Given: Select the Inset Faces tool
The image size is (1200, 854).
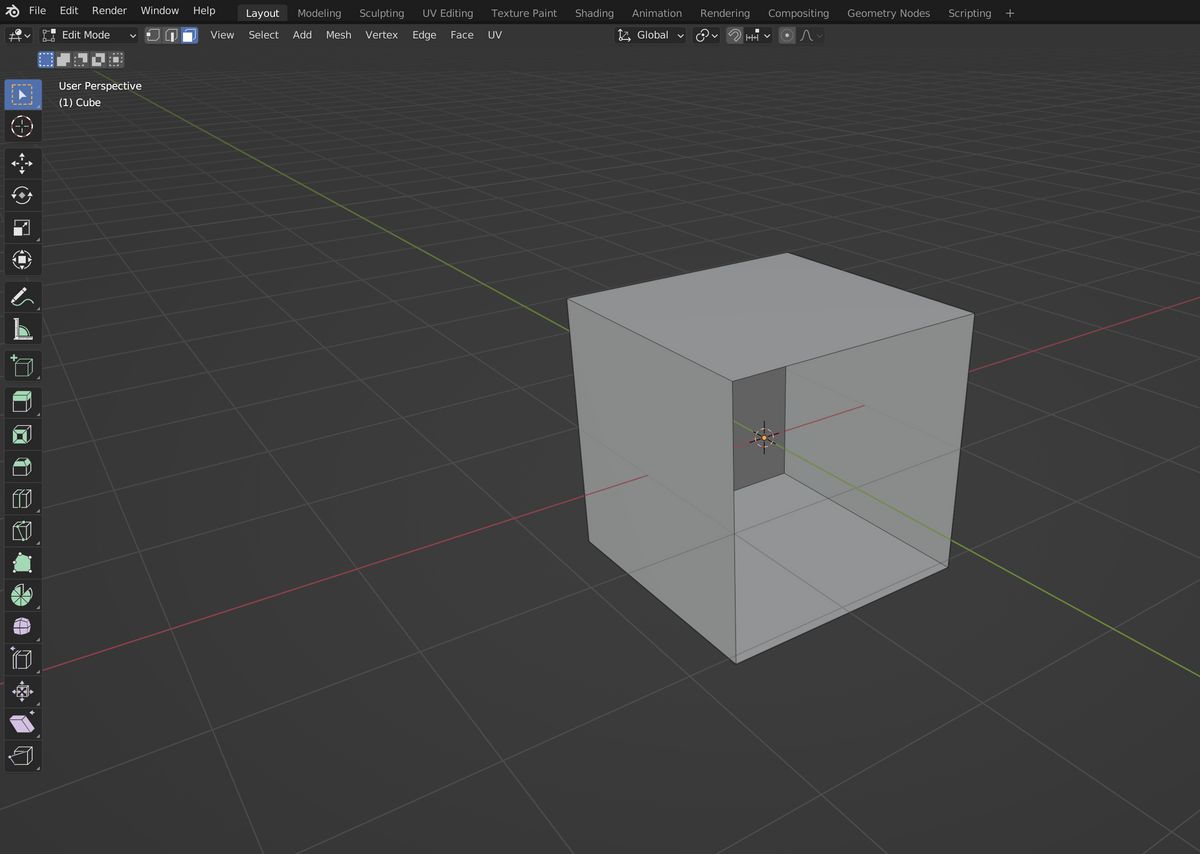Looking at the screenshot, I should (x=22, y=434).
